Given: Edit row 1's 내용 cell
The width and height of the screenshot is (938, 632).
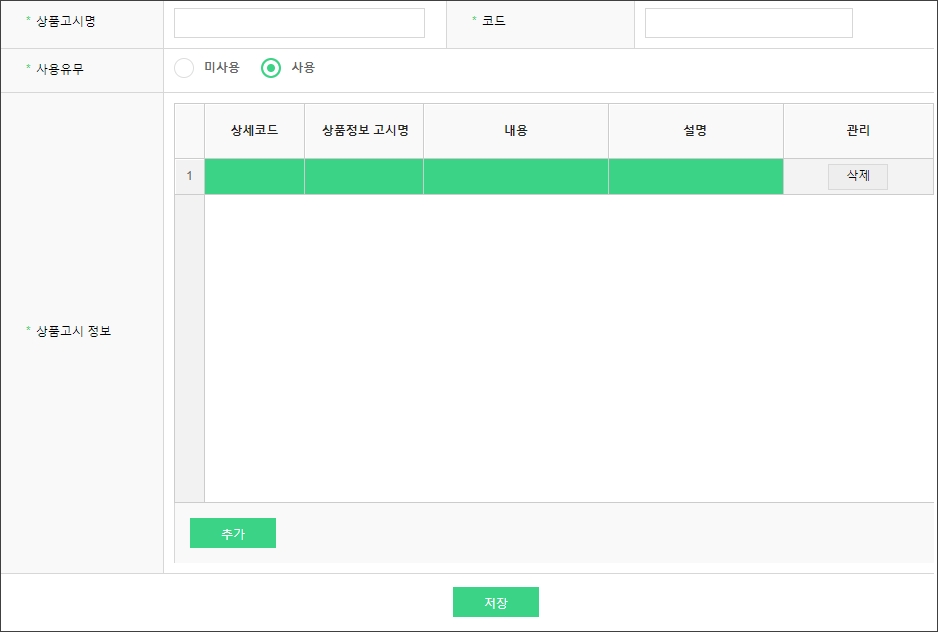Looking at the screenshot, I should 516,177.
